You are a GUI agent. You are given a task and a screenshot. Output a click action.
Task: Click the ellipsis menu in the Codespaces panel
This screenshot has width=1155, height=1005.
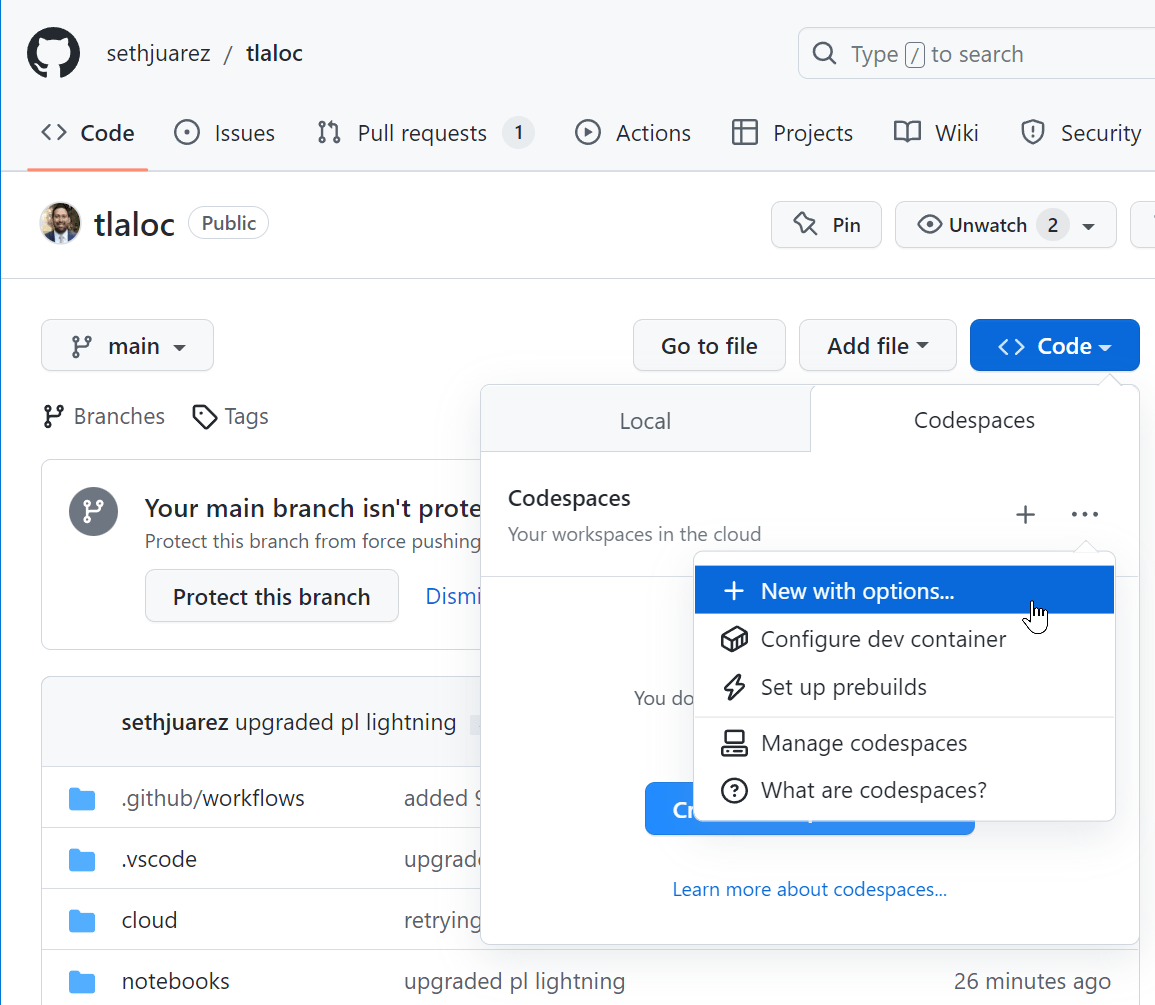click(x=1085, y=514)
